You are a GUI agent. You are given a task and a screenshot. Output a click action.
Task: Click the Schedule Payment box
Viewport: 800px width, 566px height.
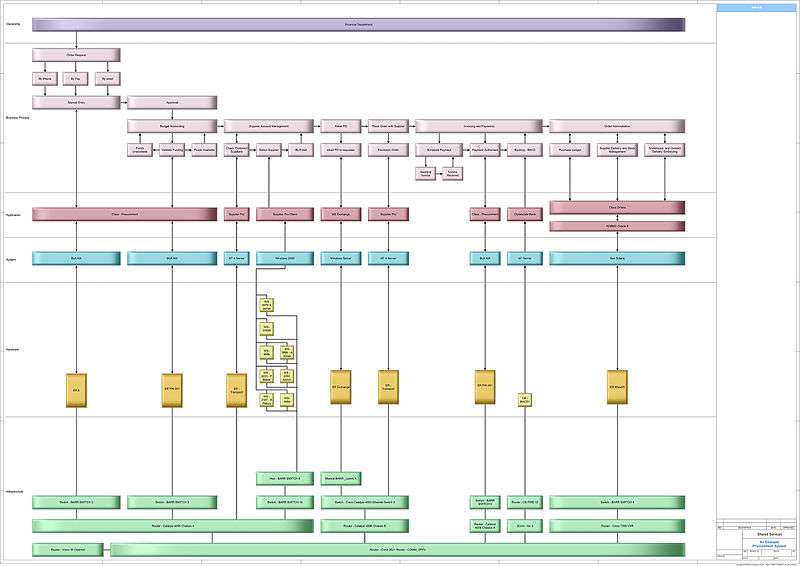click(438, 150)
